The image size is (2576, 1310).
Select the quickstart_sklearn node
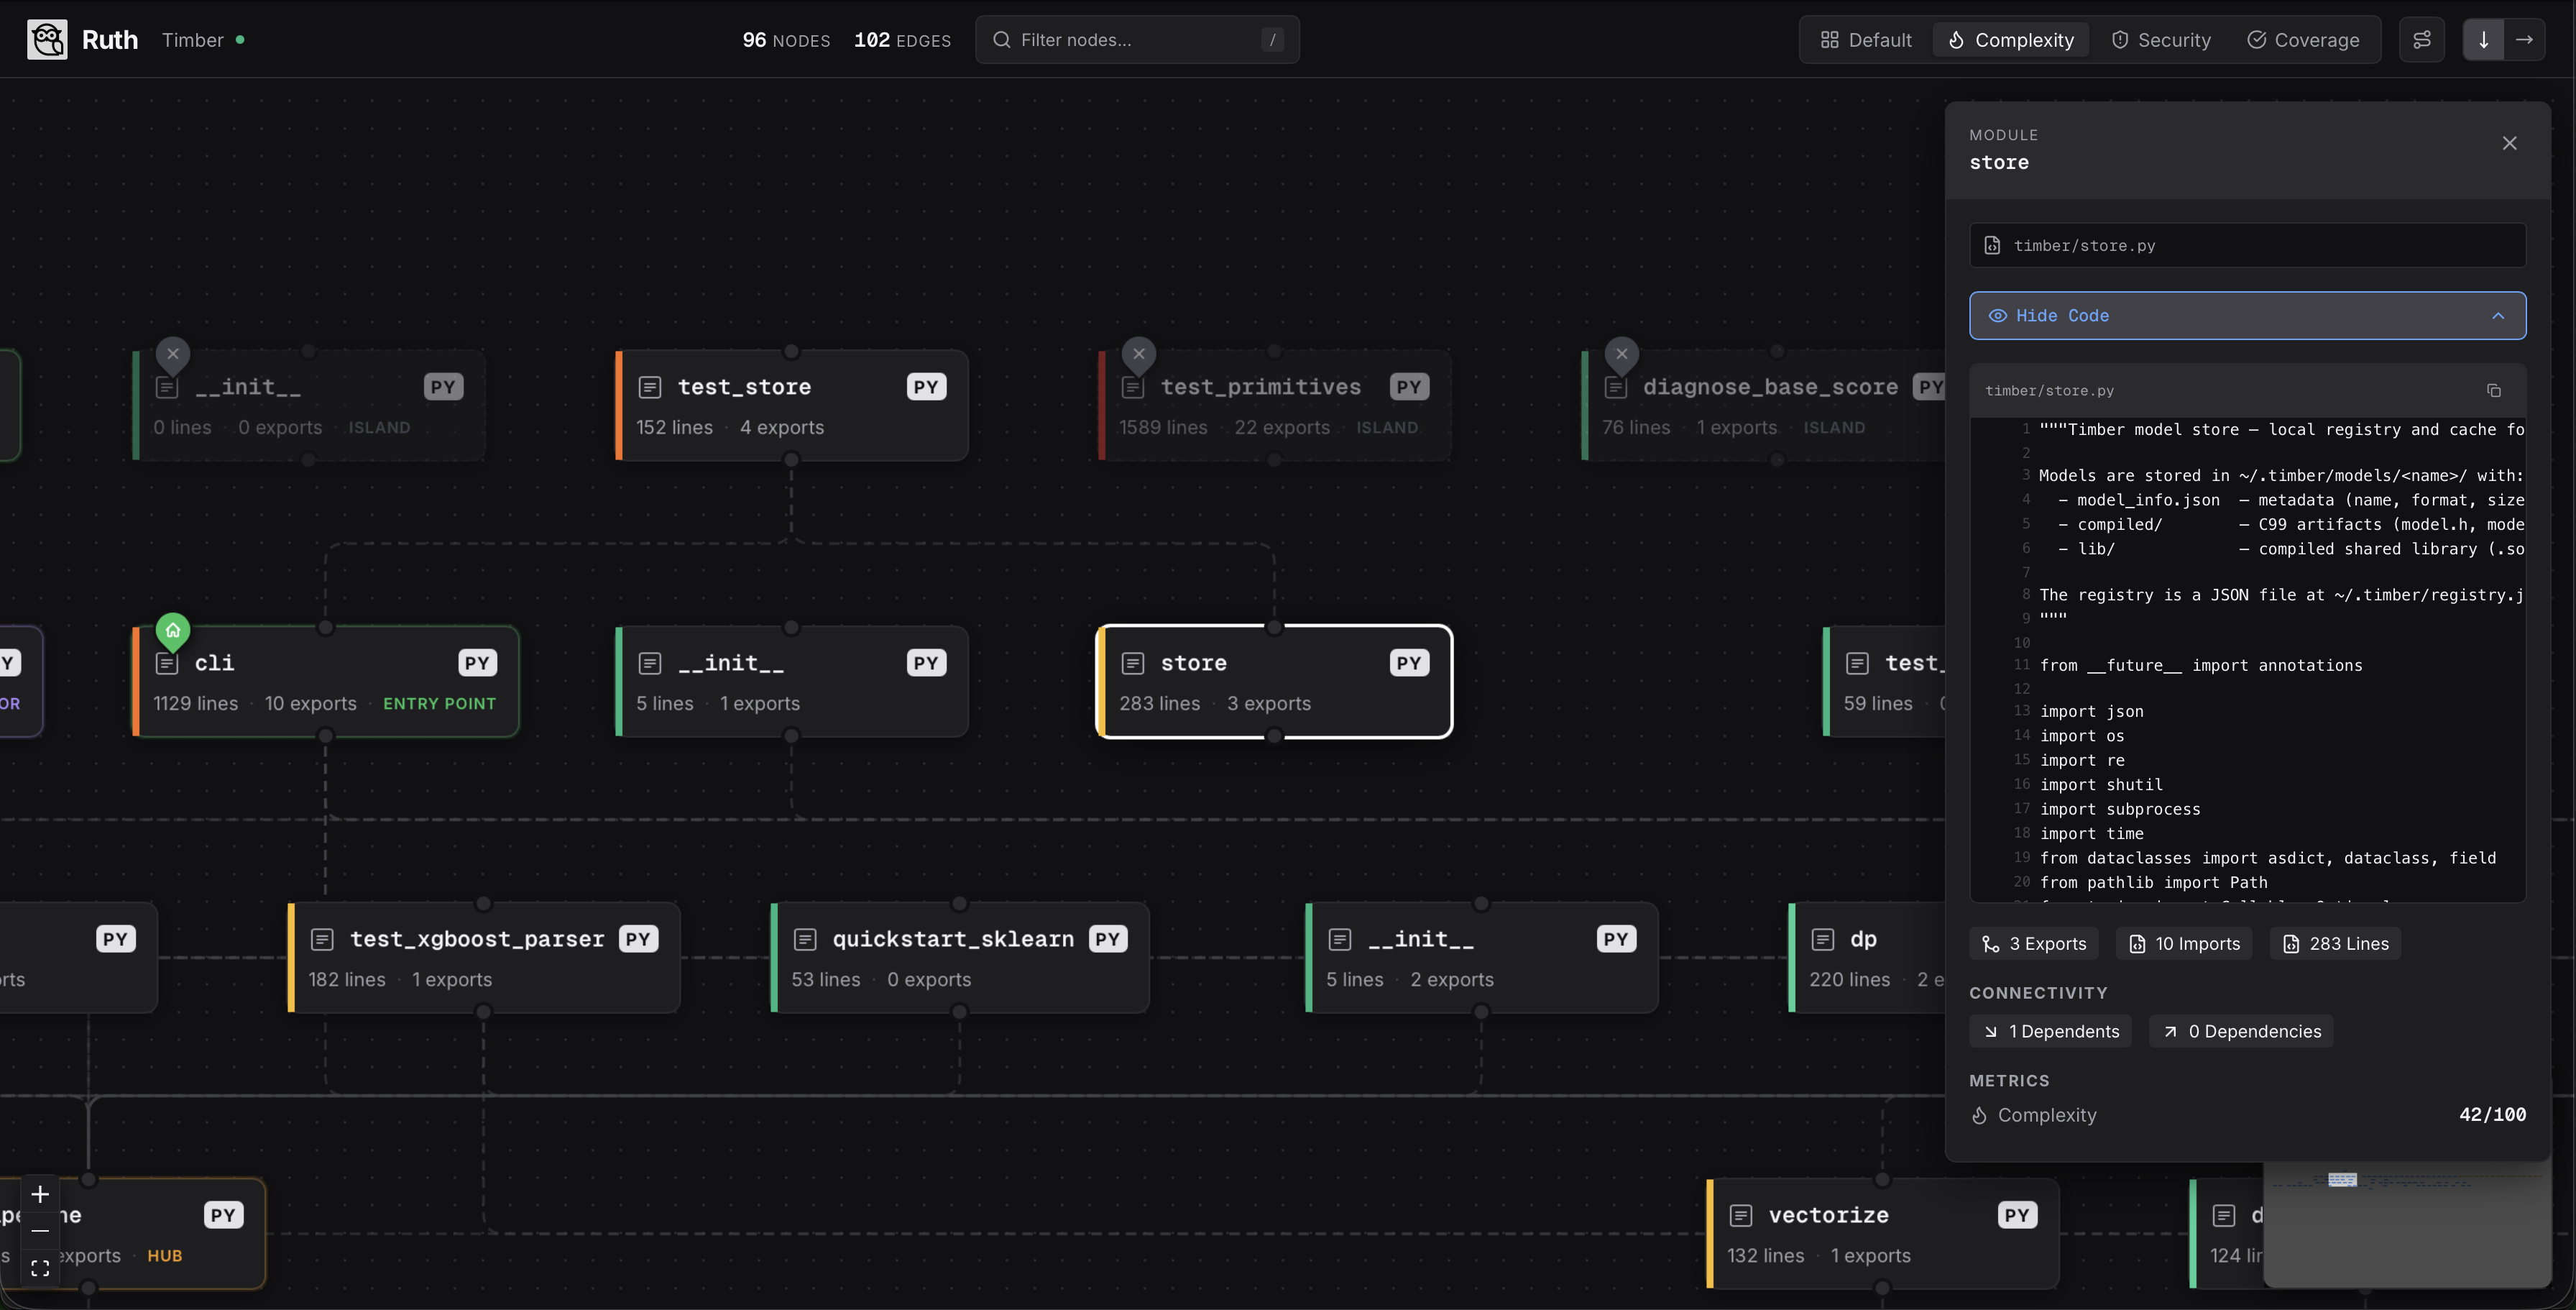960,957
